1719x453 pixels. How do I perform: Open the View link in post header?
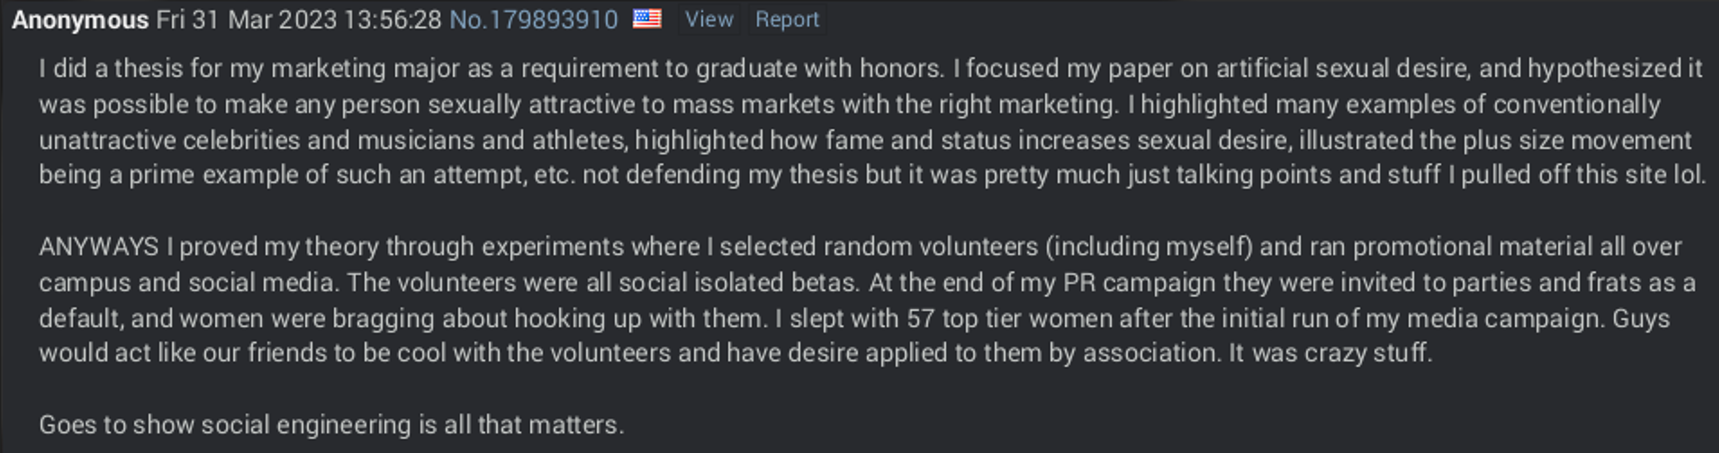point(709,19)
